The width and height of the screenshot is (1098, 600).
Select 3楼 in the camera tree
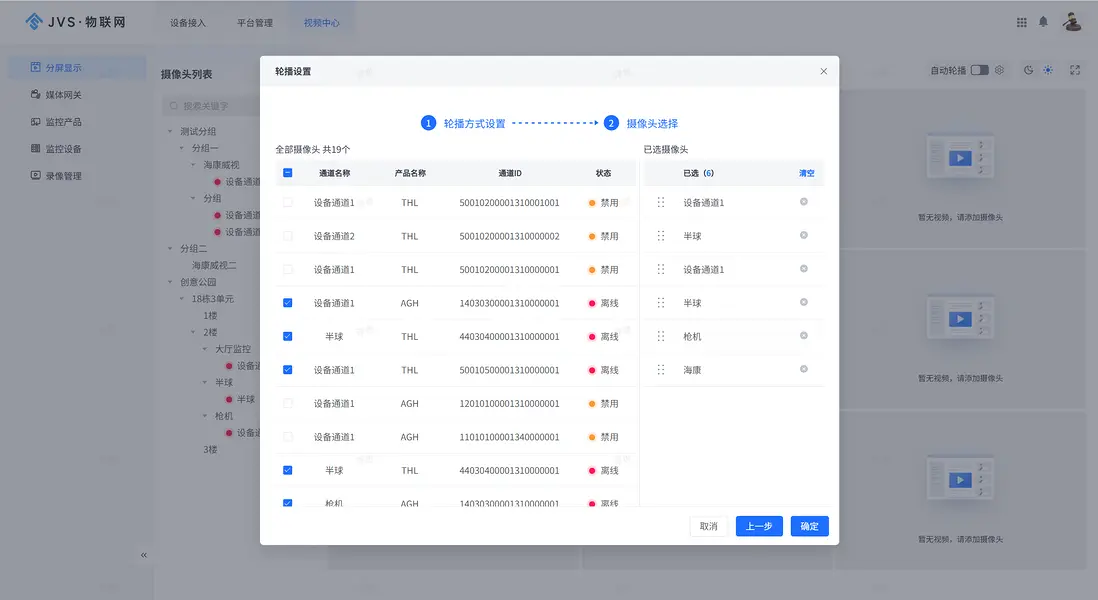click(210, 449)
